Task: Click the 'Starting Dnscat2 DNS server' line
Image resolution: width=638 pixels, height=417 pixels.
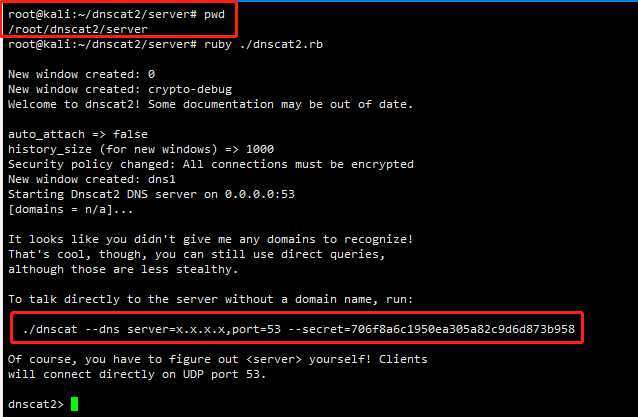Action: pyautogui.click(x=151, y=194)
